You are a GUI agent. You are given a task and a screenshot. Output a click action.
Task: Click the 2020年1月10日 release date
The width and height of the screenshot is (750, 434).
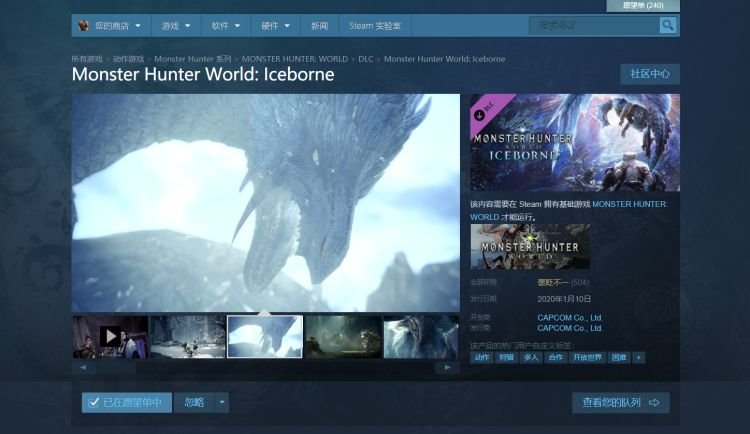pos(564,299)
